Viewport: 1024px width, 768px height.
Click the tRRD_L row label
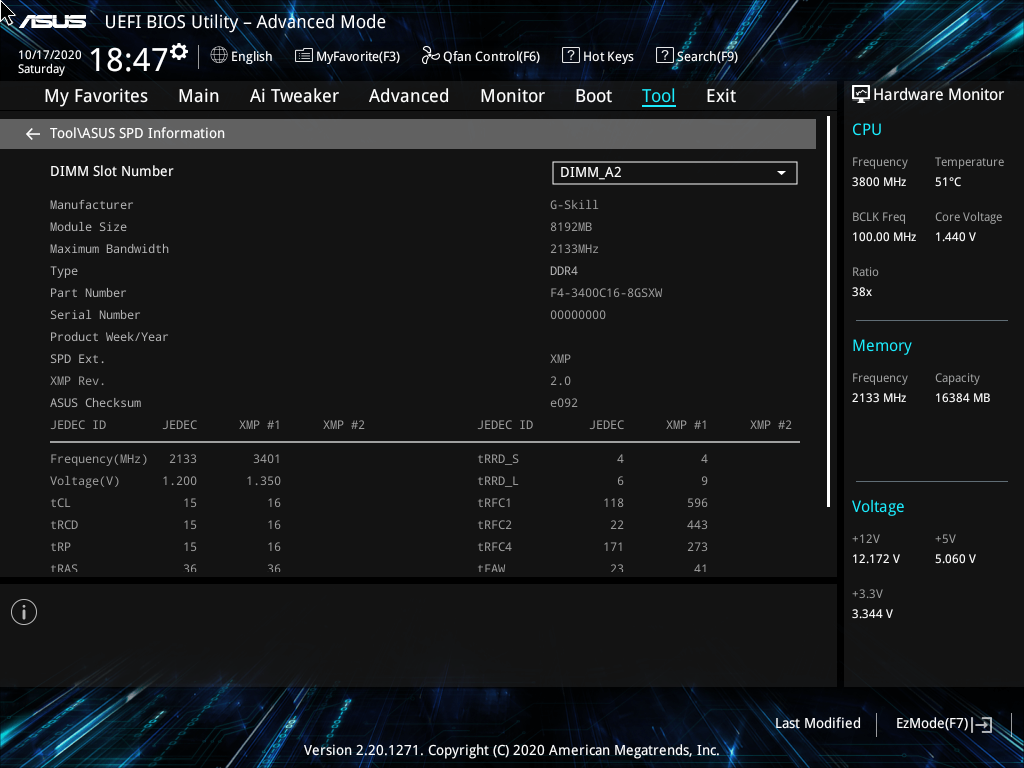click(498, 481)
